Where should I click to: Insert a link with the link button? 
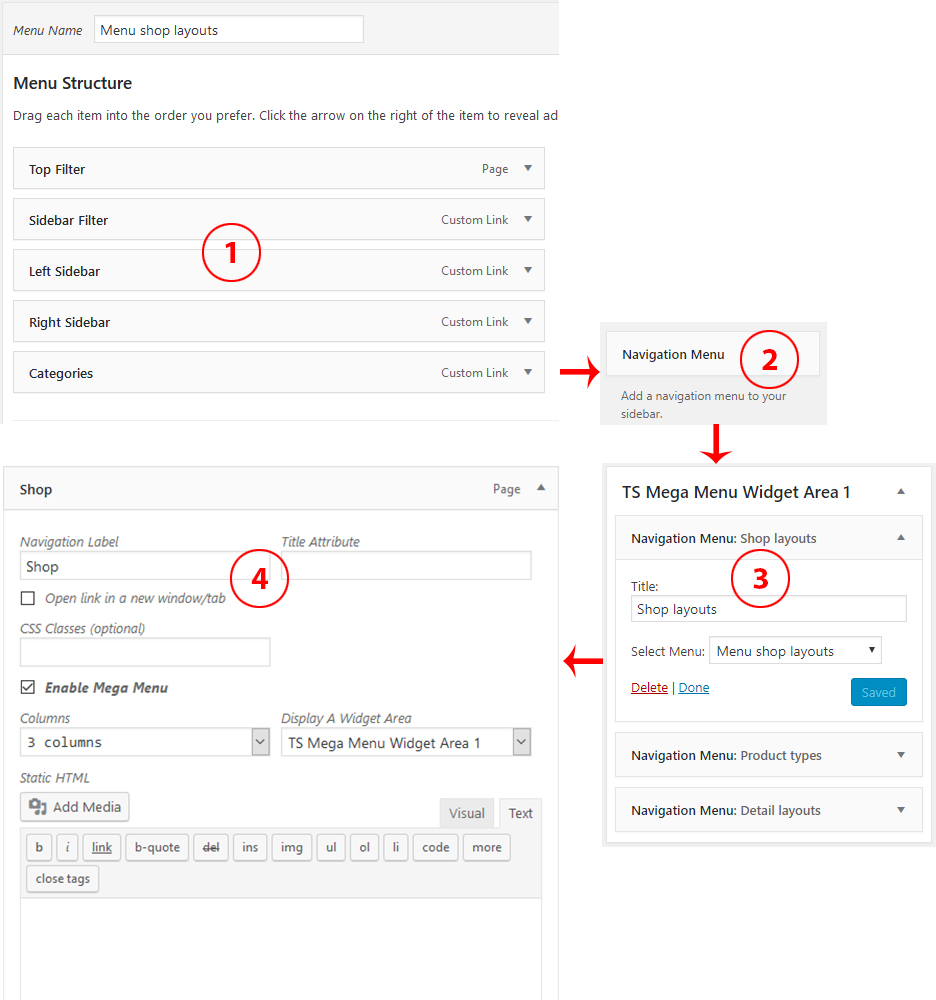(102, 847)
